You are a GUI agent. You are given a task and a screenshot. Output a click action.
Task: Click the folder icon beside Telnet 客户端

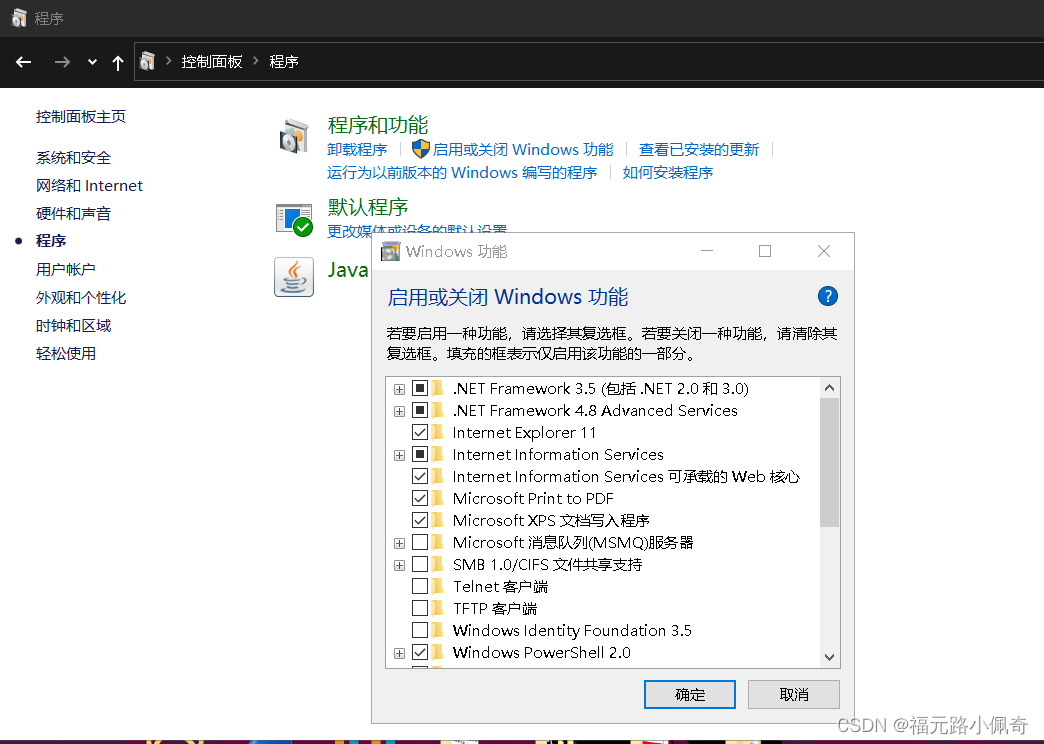(x=437, y=586)
